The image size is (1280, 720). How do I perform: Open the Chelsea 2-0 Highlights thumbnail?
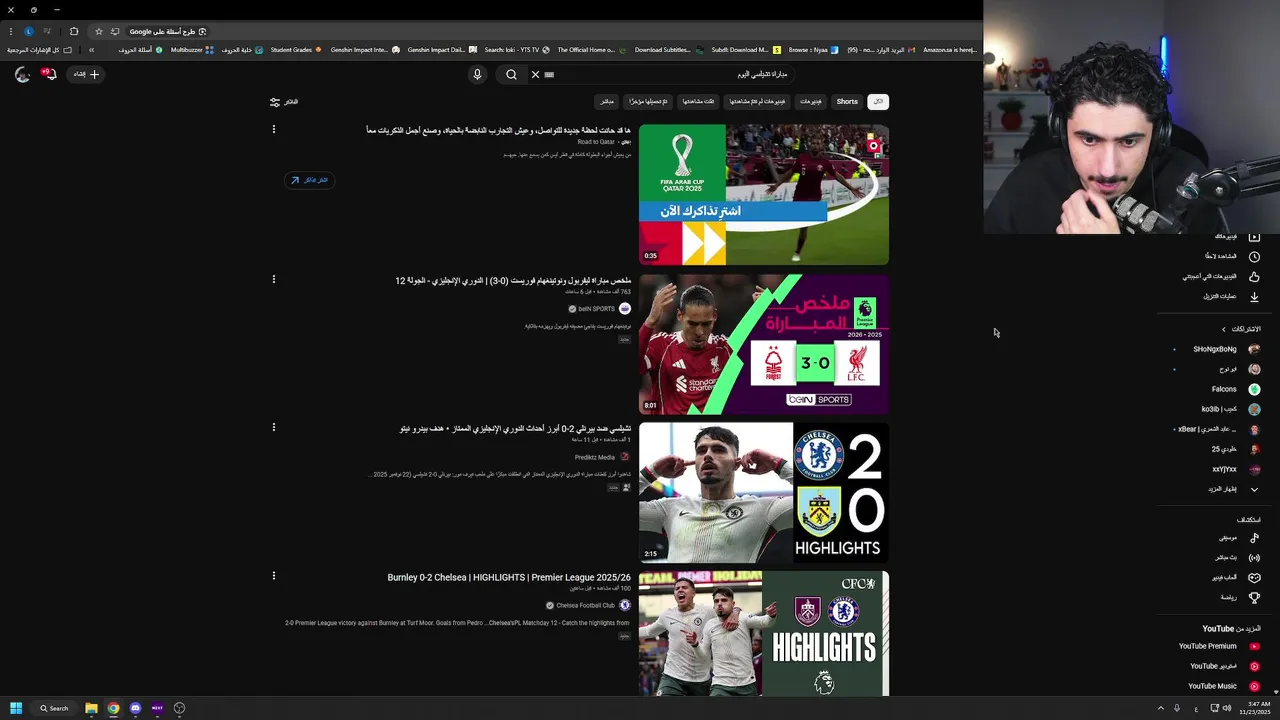[764, 492]
